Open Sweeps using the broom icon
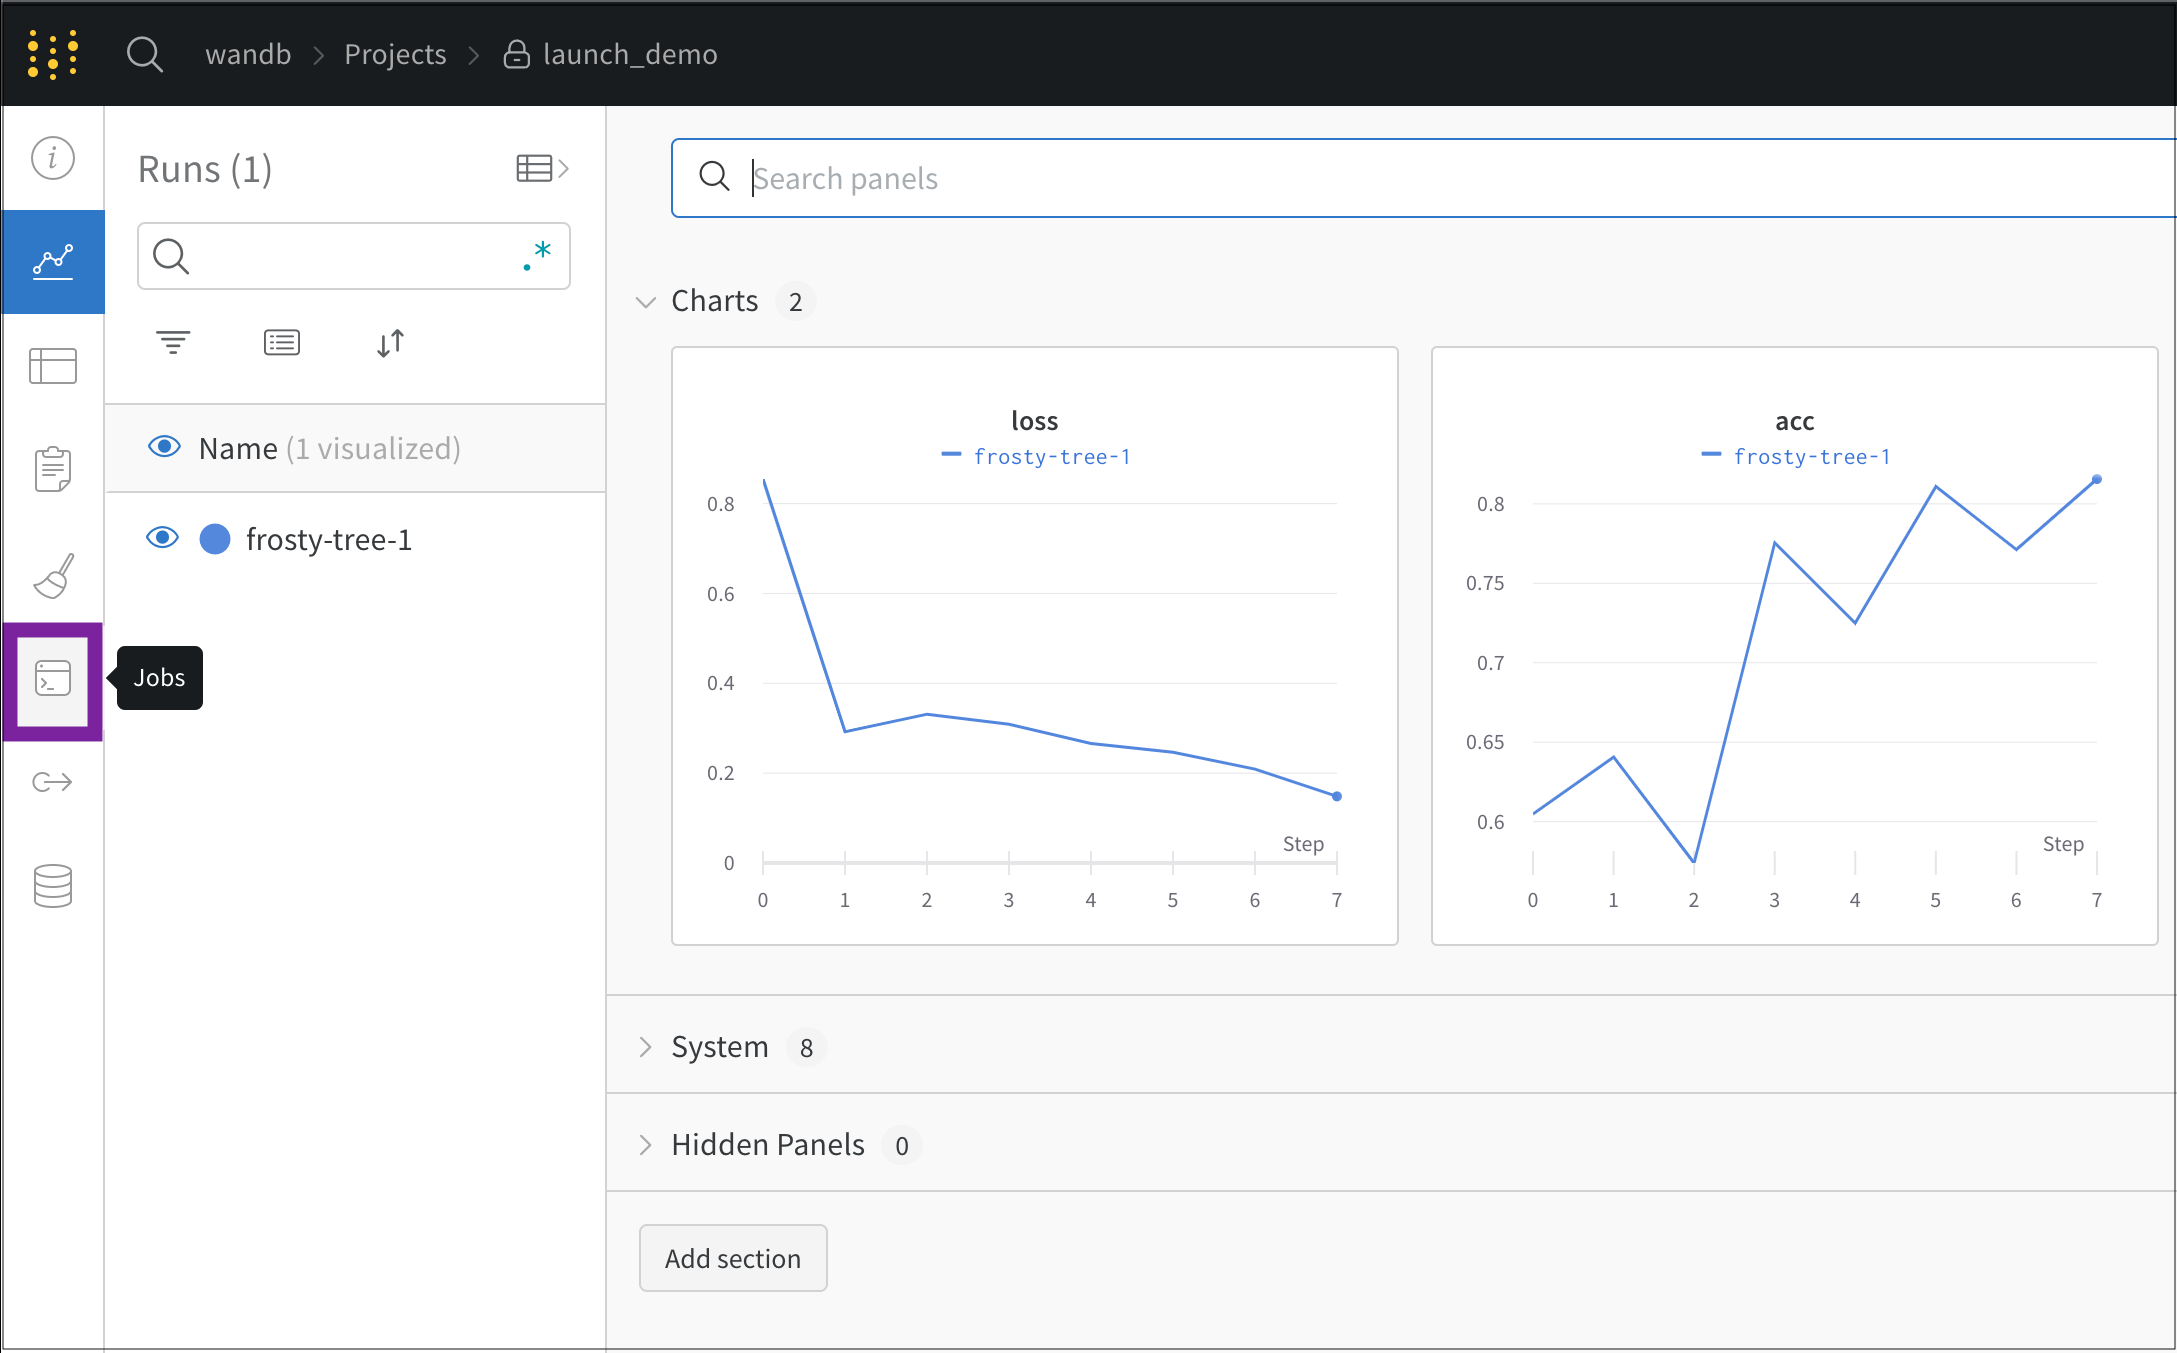 (52, 575)
